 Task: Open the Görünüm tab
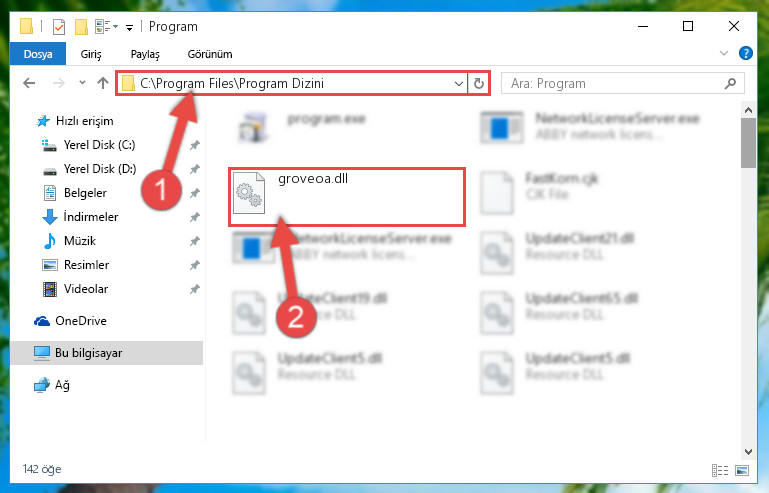[210, 54]
